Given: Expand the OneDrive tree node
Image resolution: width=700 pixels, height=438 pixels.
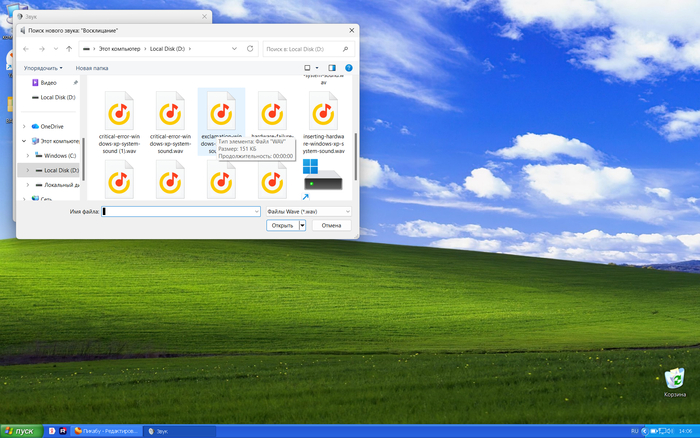Looking at the screenshot, I should click(25, 127).
